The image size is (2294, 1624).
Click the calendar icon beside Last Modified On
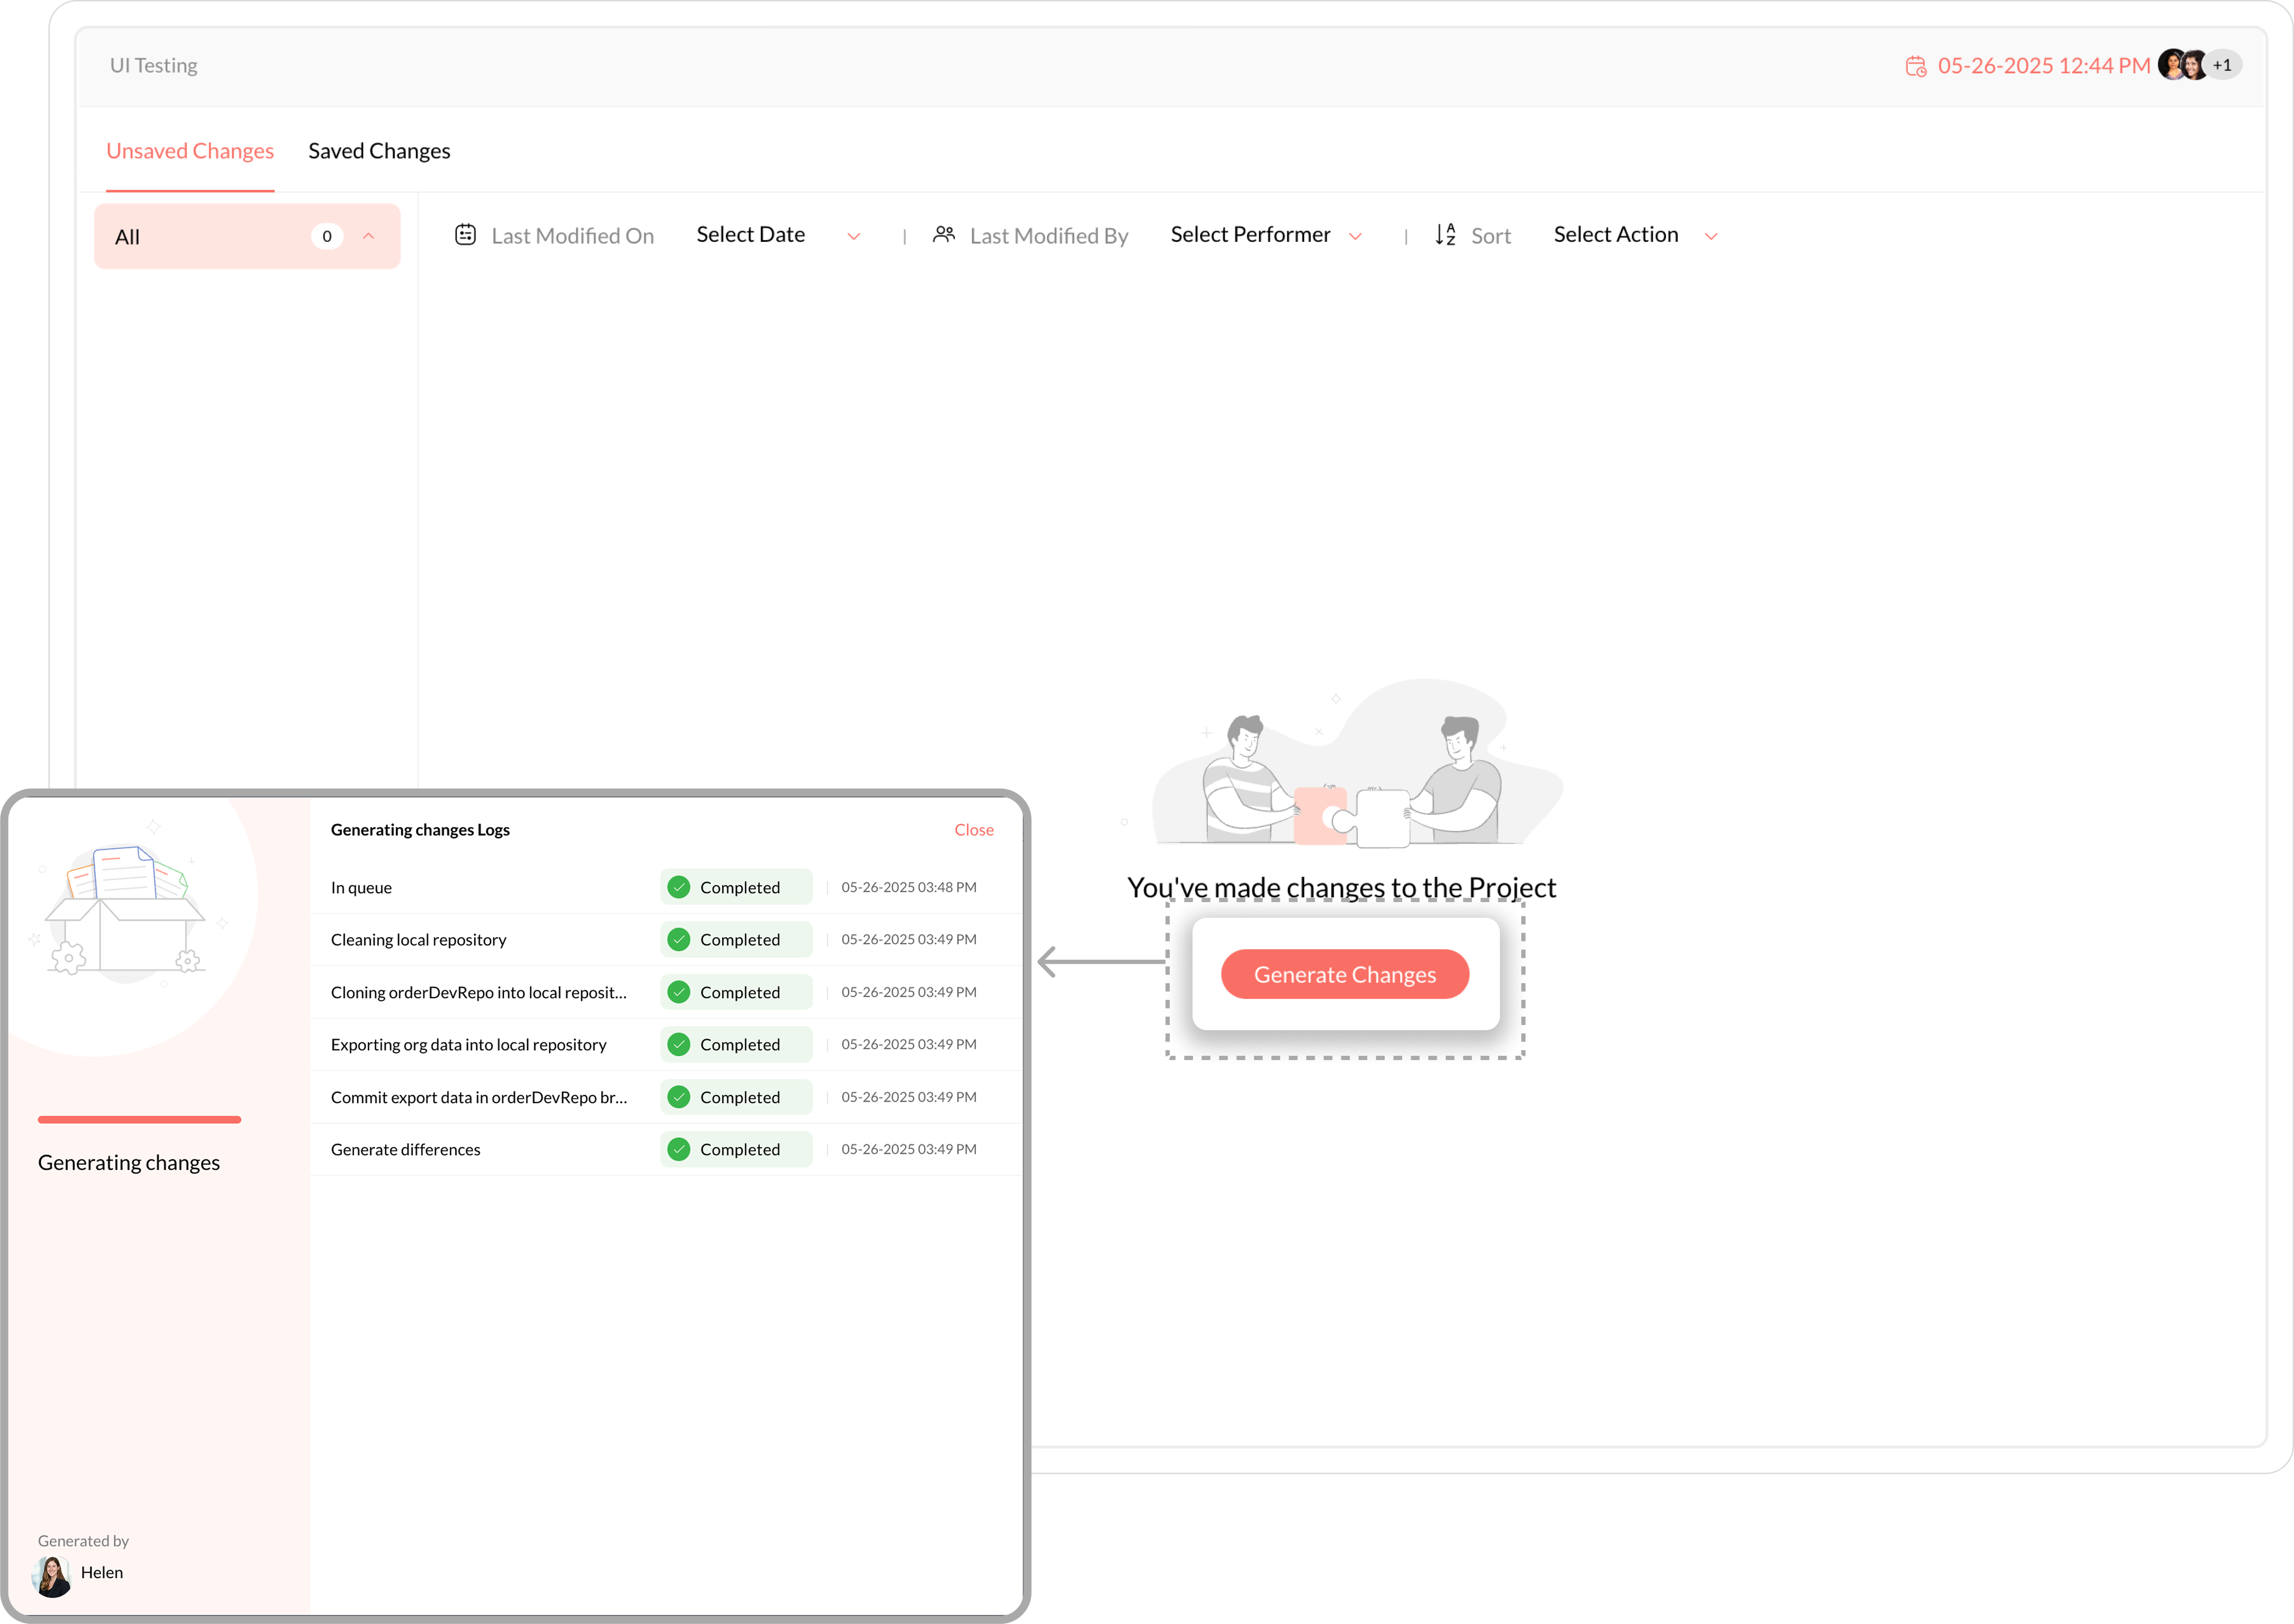[465, 235]
